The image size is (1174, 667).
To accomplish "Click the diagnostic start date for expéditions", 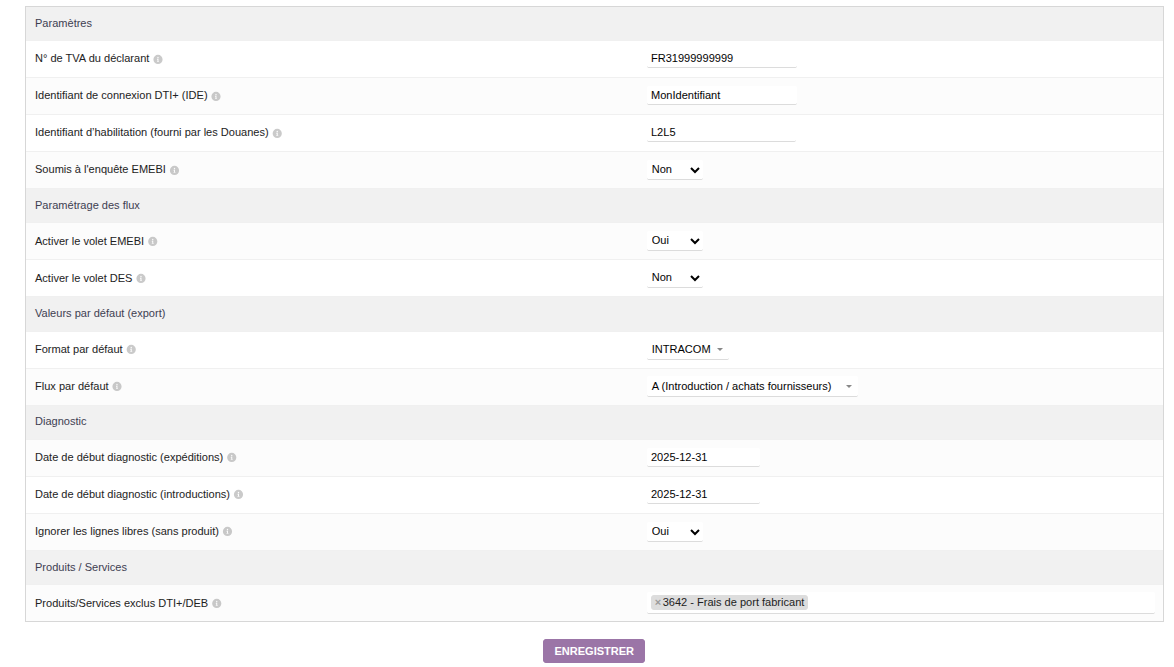I will [703, 457].
